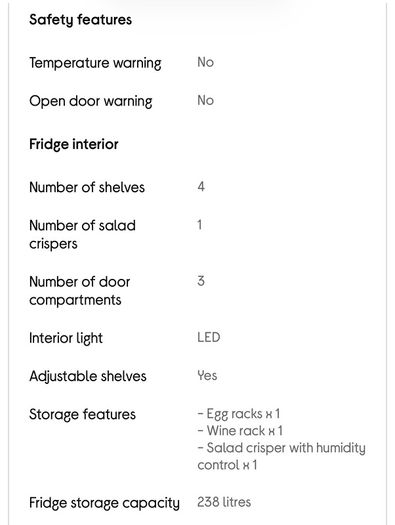Select Open door warning value No
The height and width of the screenshot is (525, 395).
tap(206, 100)
